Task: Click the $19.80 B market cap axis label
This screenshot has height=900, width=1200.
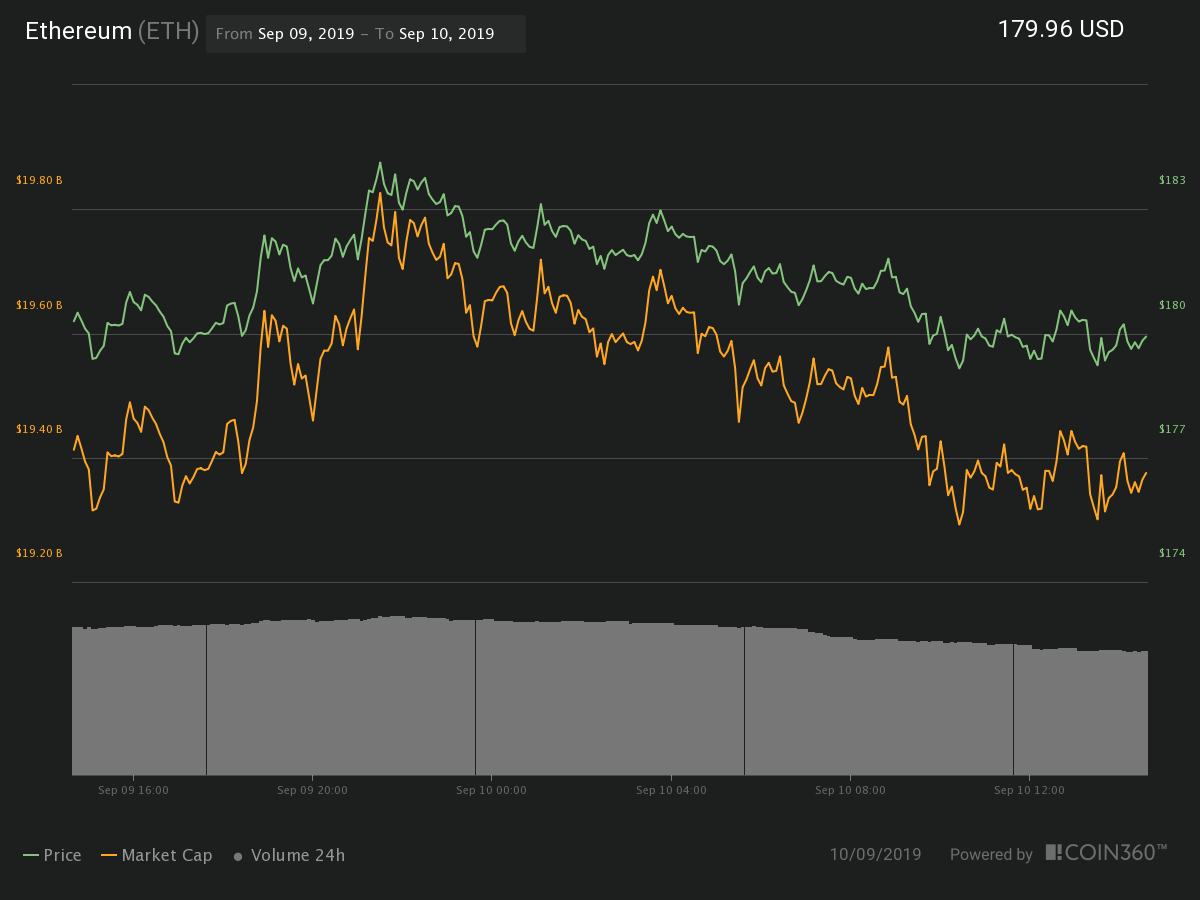Action: tap(40, 180)
